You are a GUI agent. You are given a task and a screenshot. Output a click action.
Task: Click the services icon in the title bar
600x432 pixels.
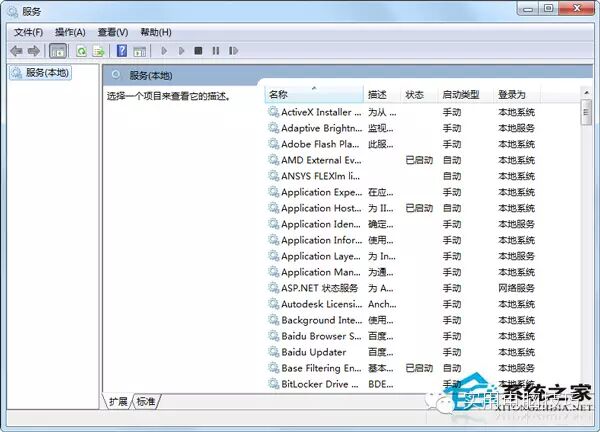point(13,12)
